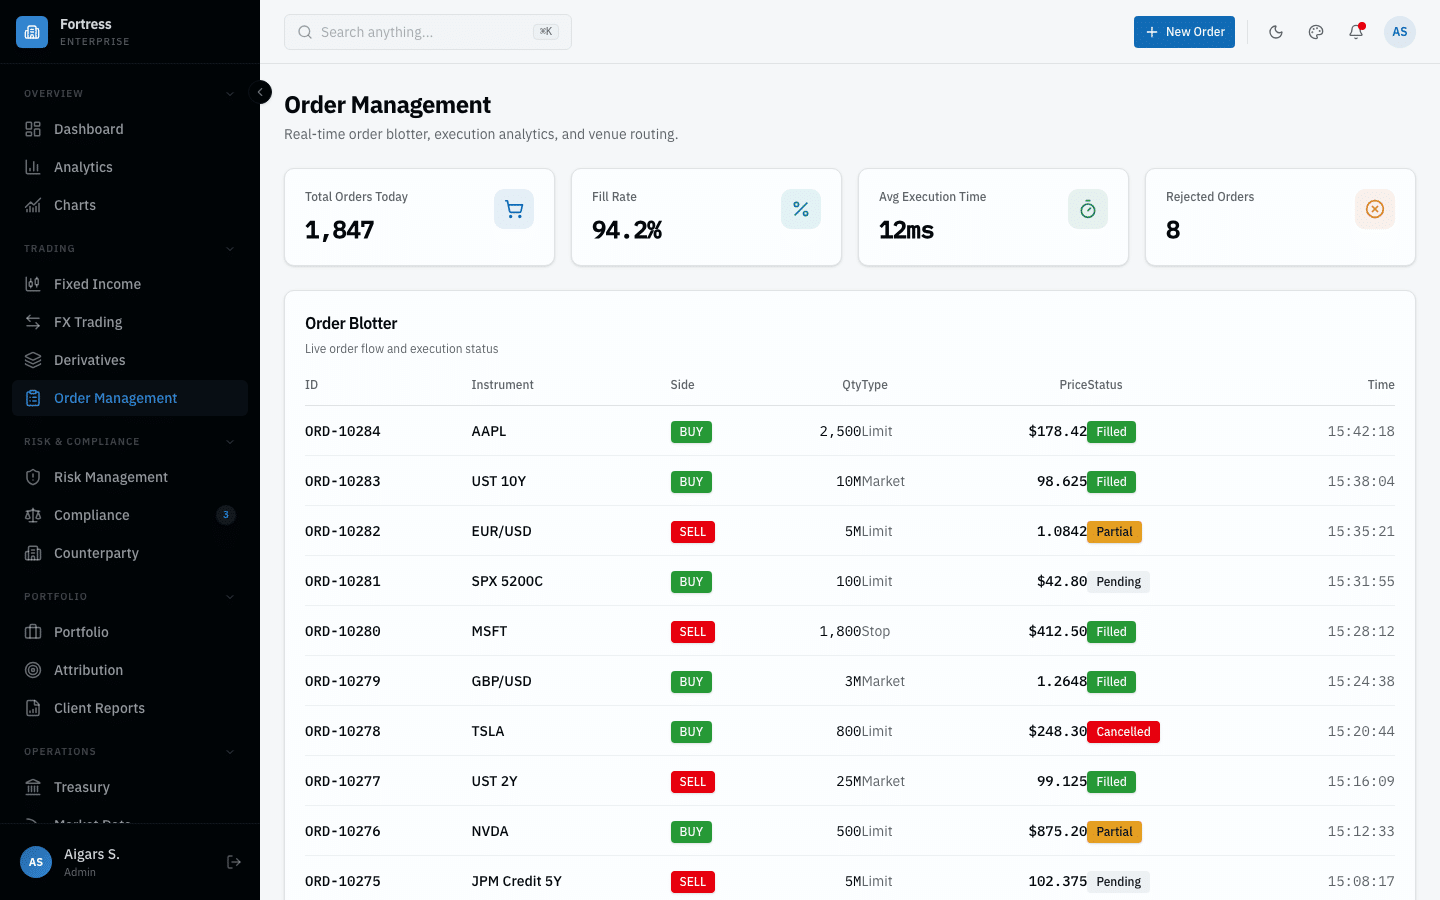Open Compliance showing 3 pending items
The width and height of the screenshot is (1440, 900).
pyautogui.click(x=89, y=515)
